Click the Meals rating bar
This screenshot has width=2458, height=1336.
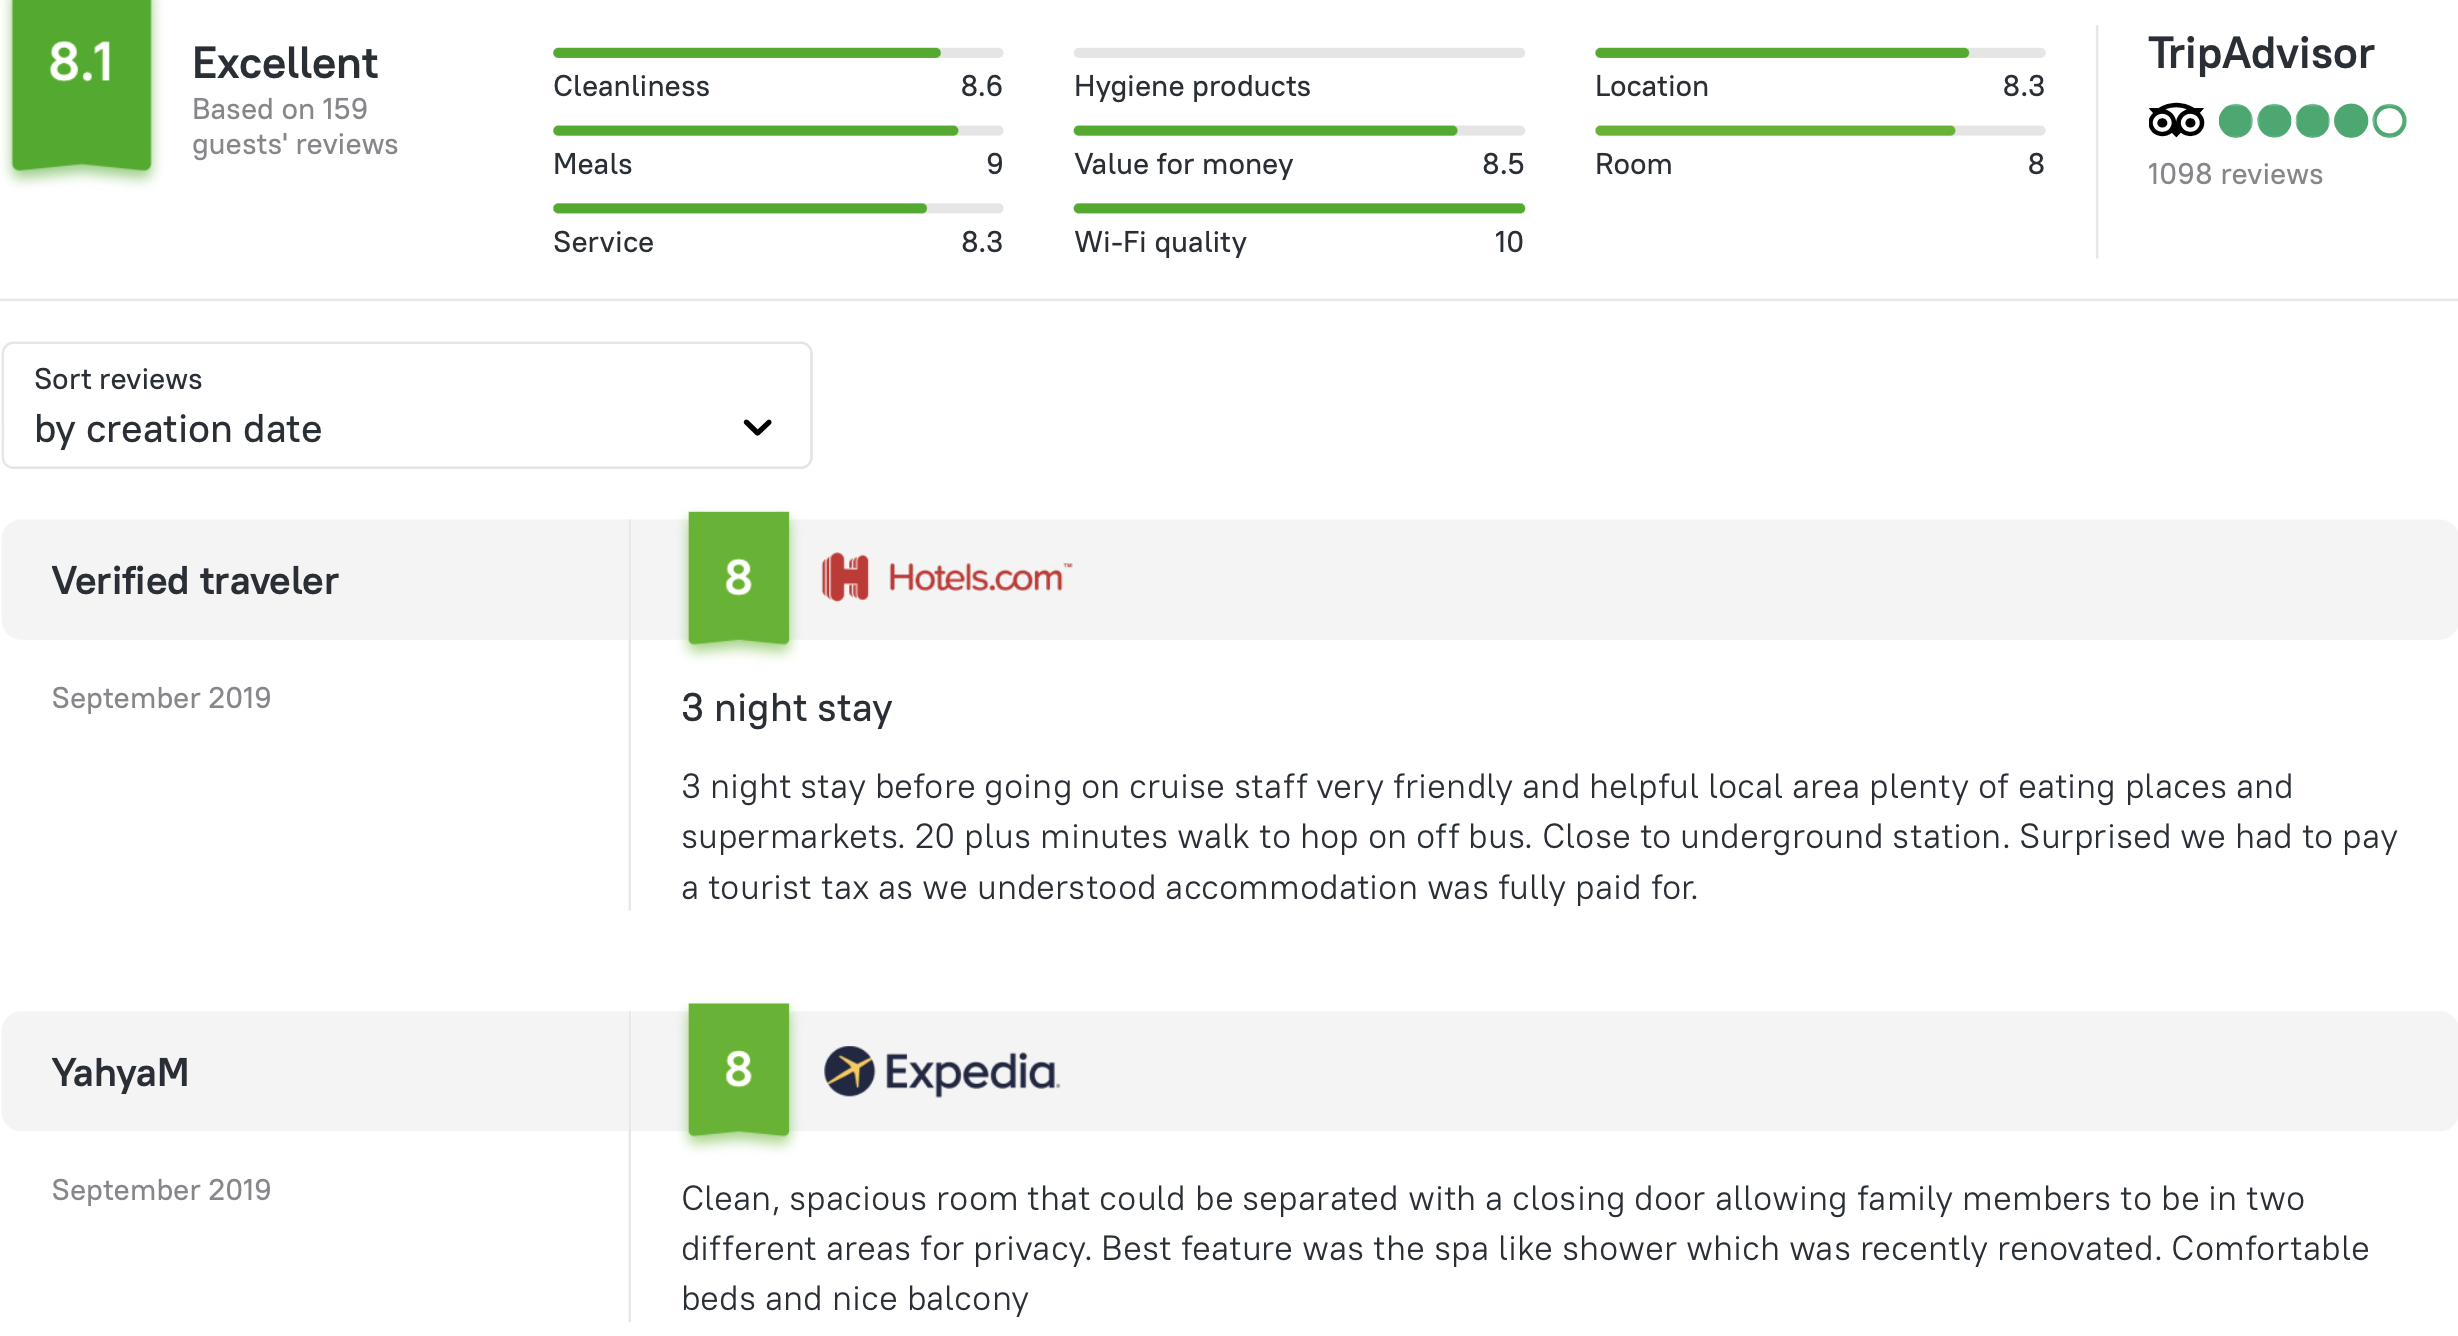778,130
